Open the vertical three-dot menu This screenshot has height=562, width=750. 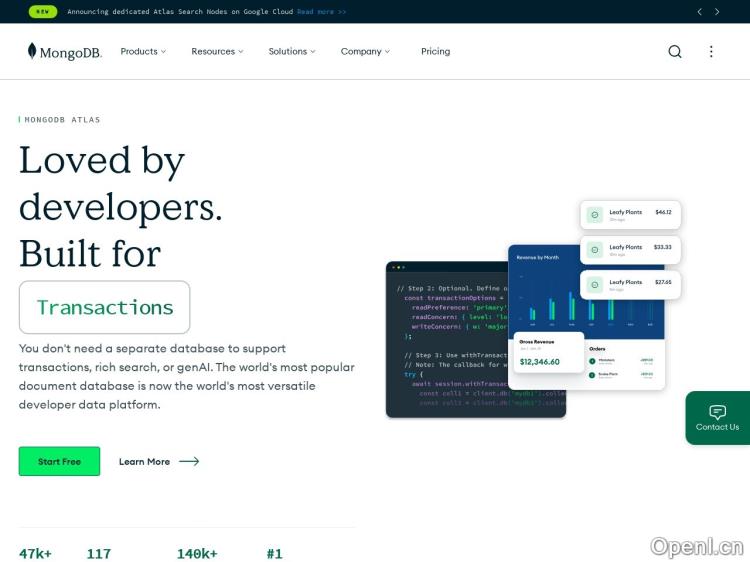(711, 52)
